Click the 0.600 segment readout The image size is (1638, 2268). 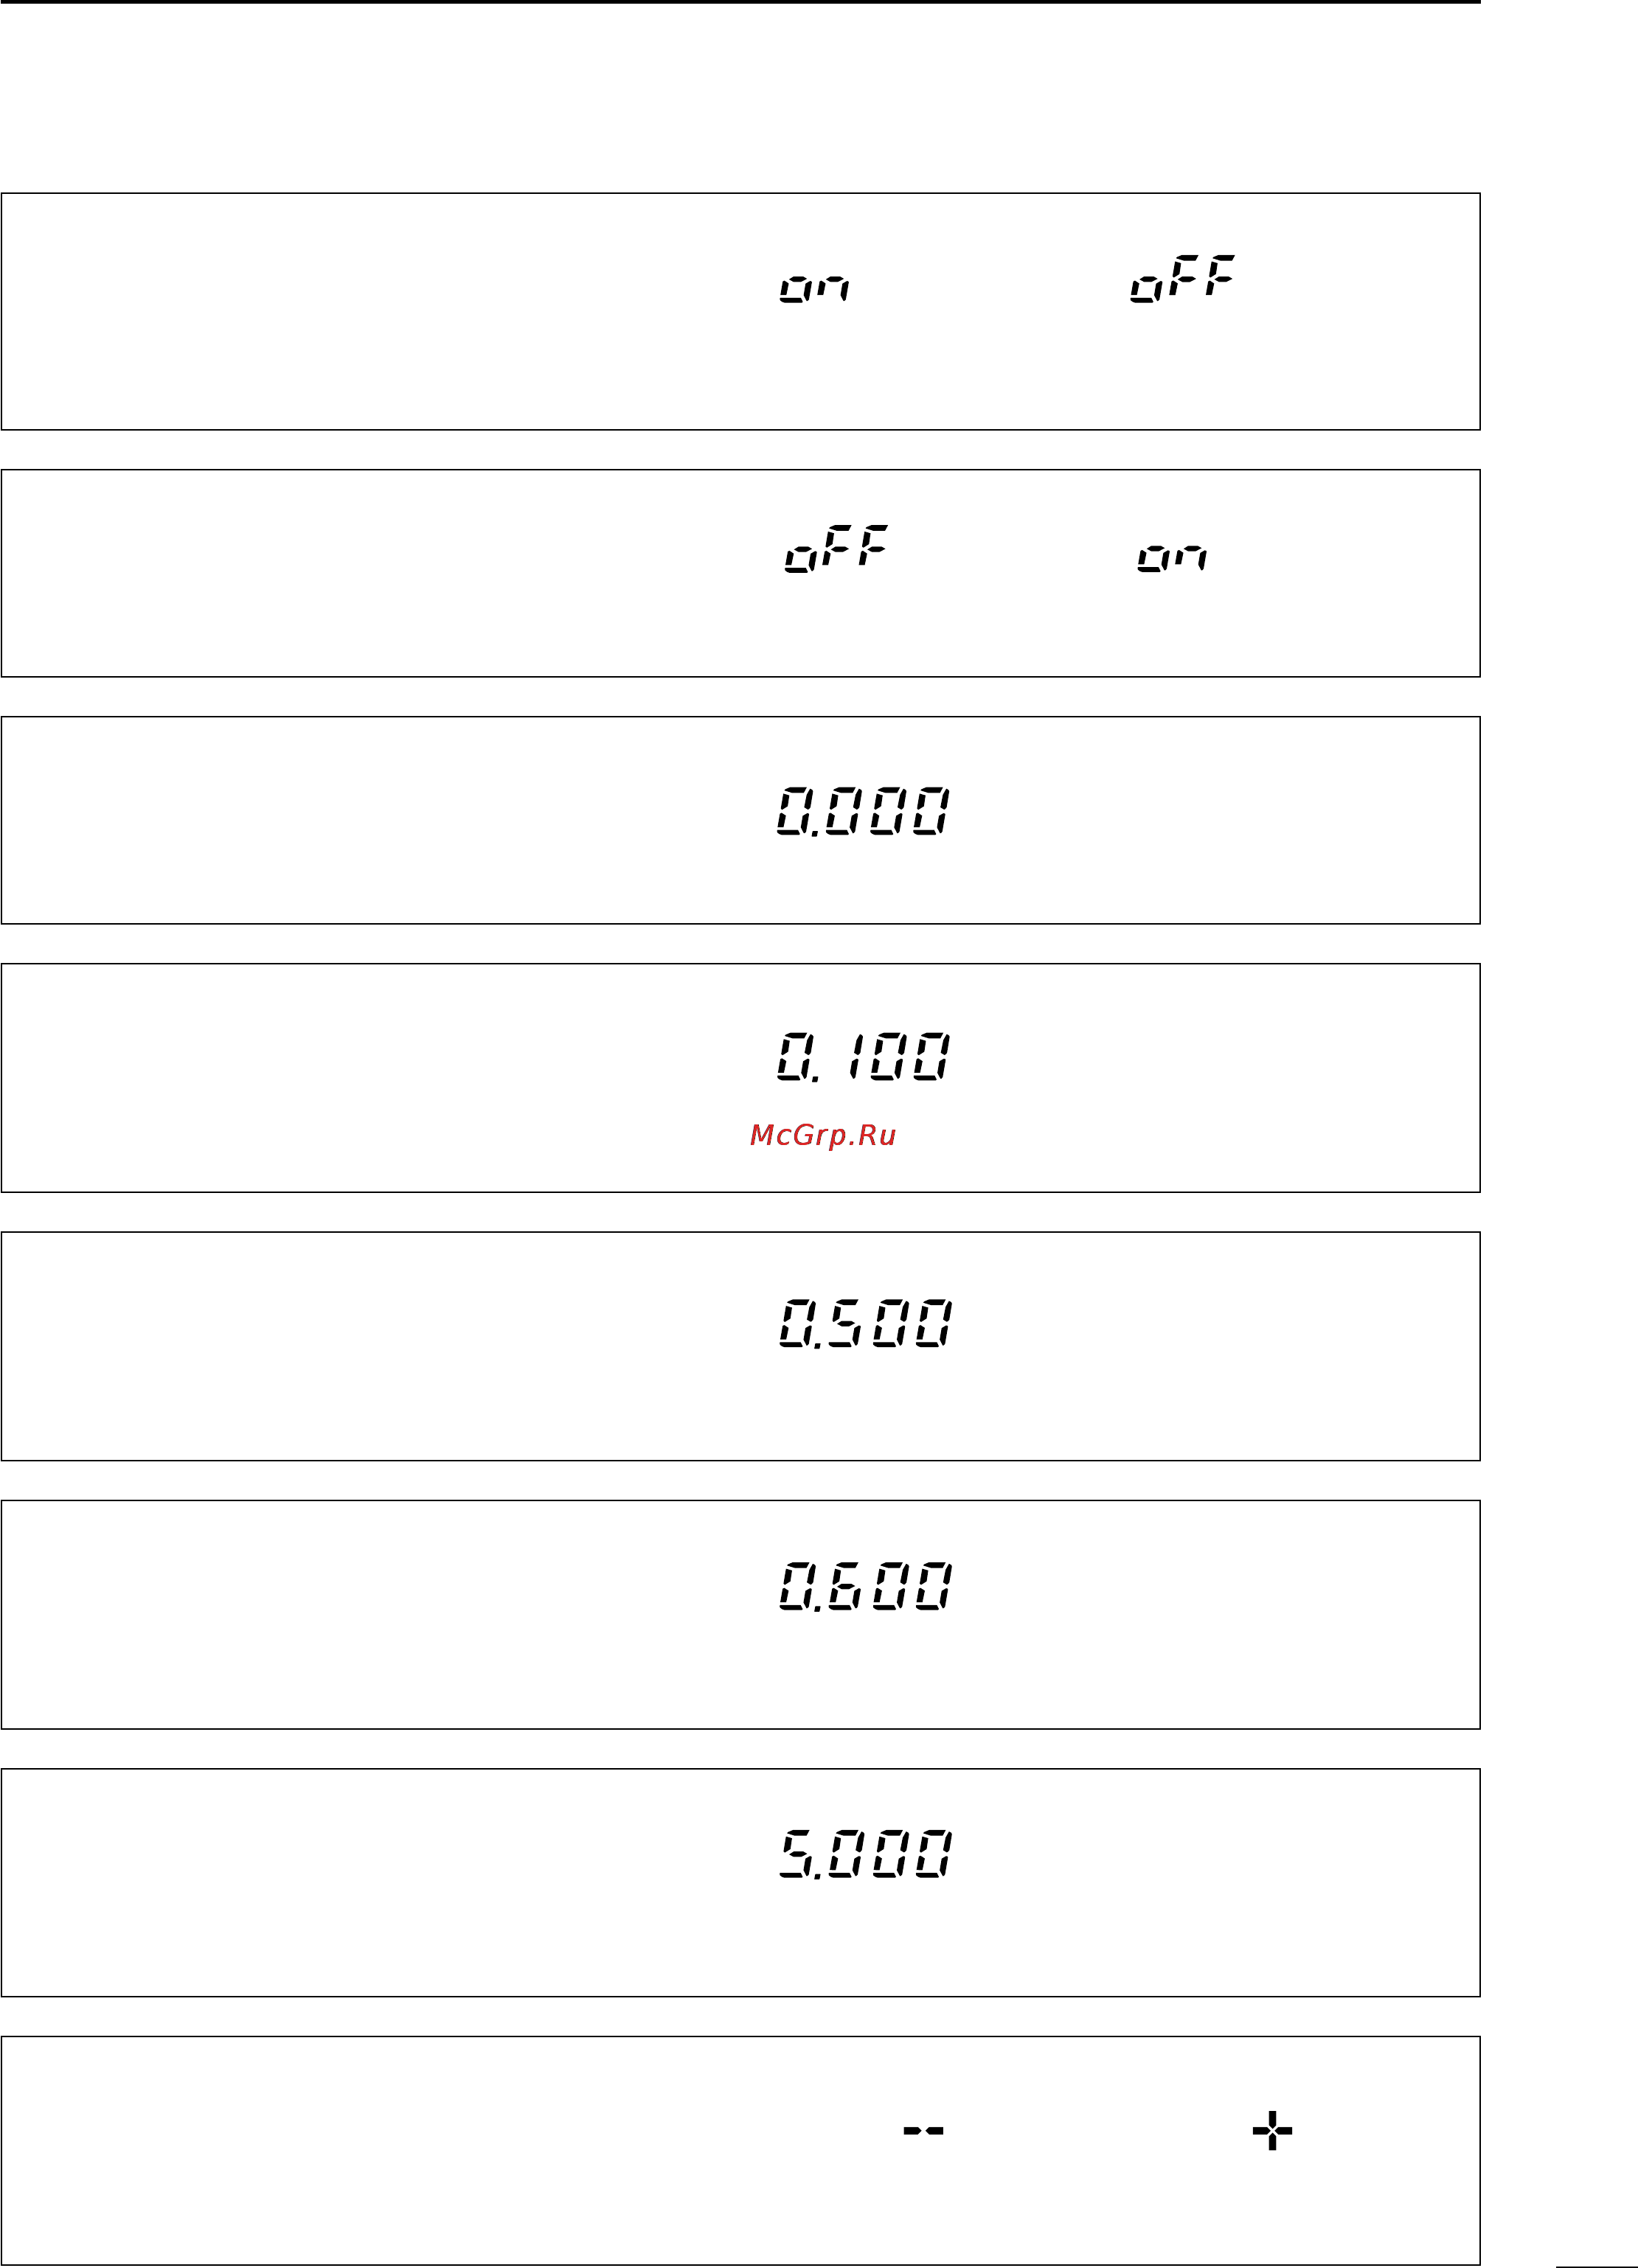[866, 1585]
